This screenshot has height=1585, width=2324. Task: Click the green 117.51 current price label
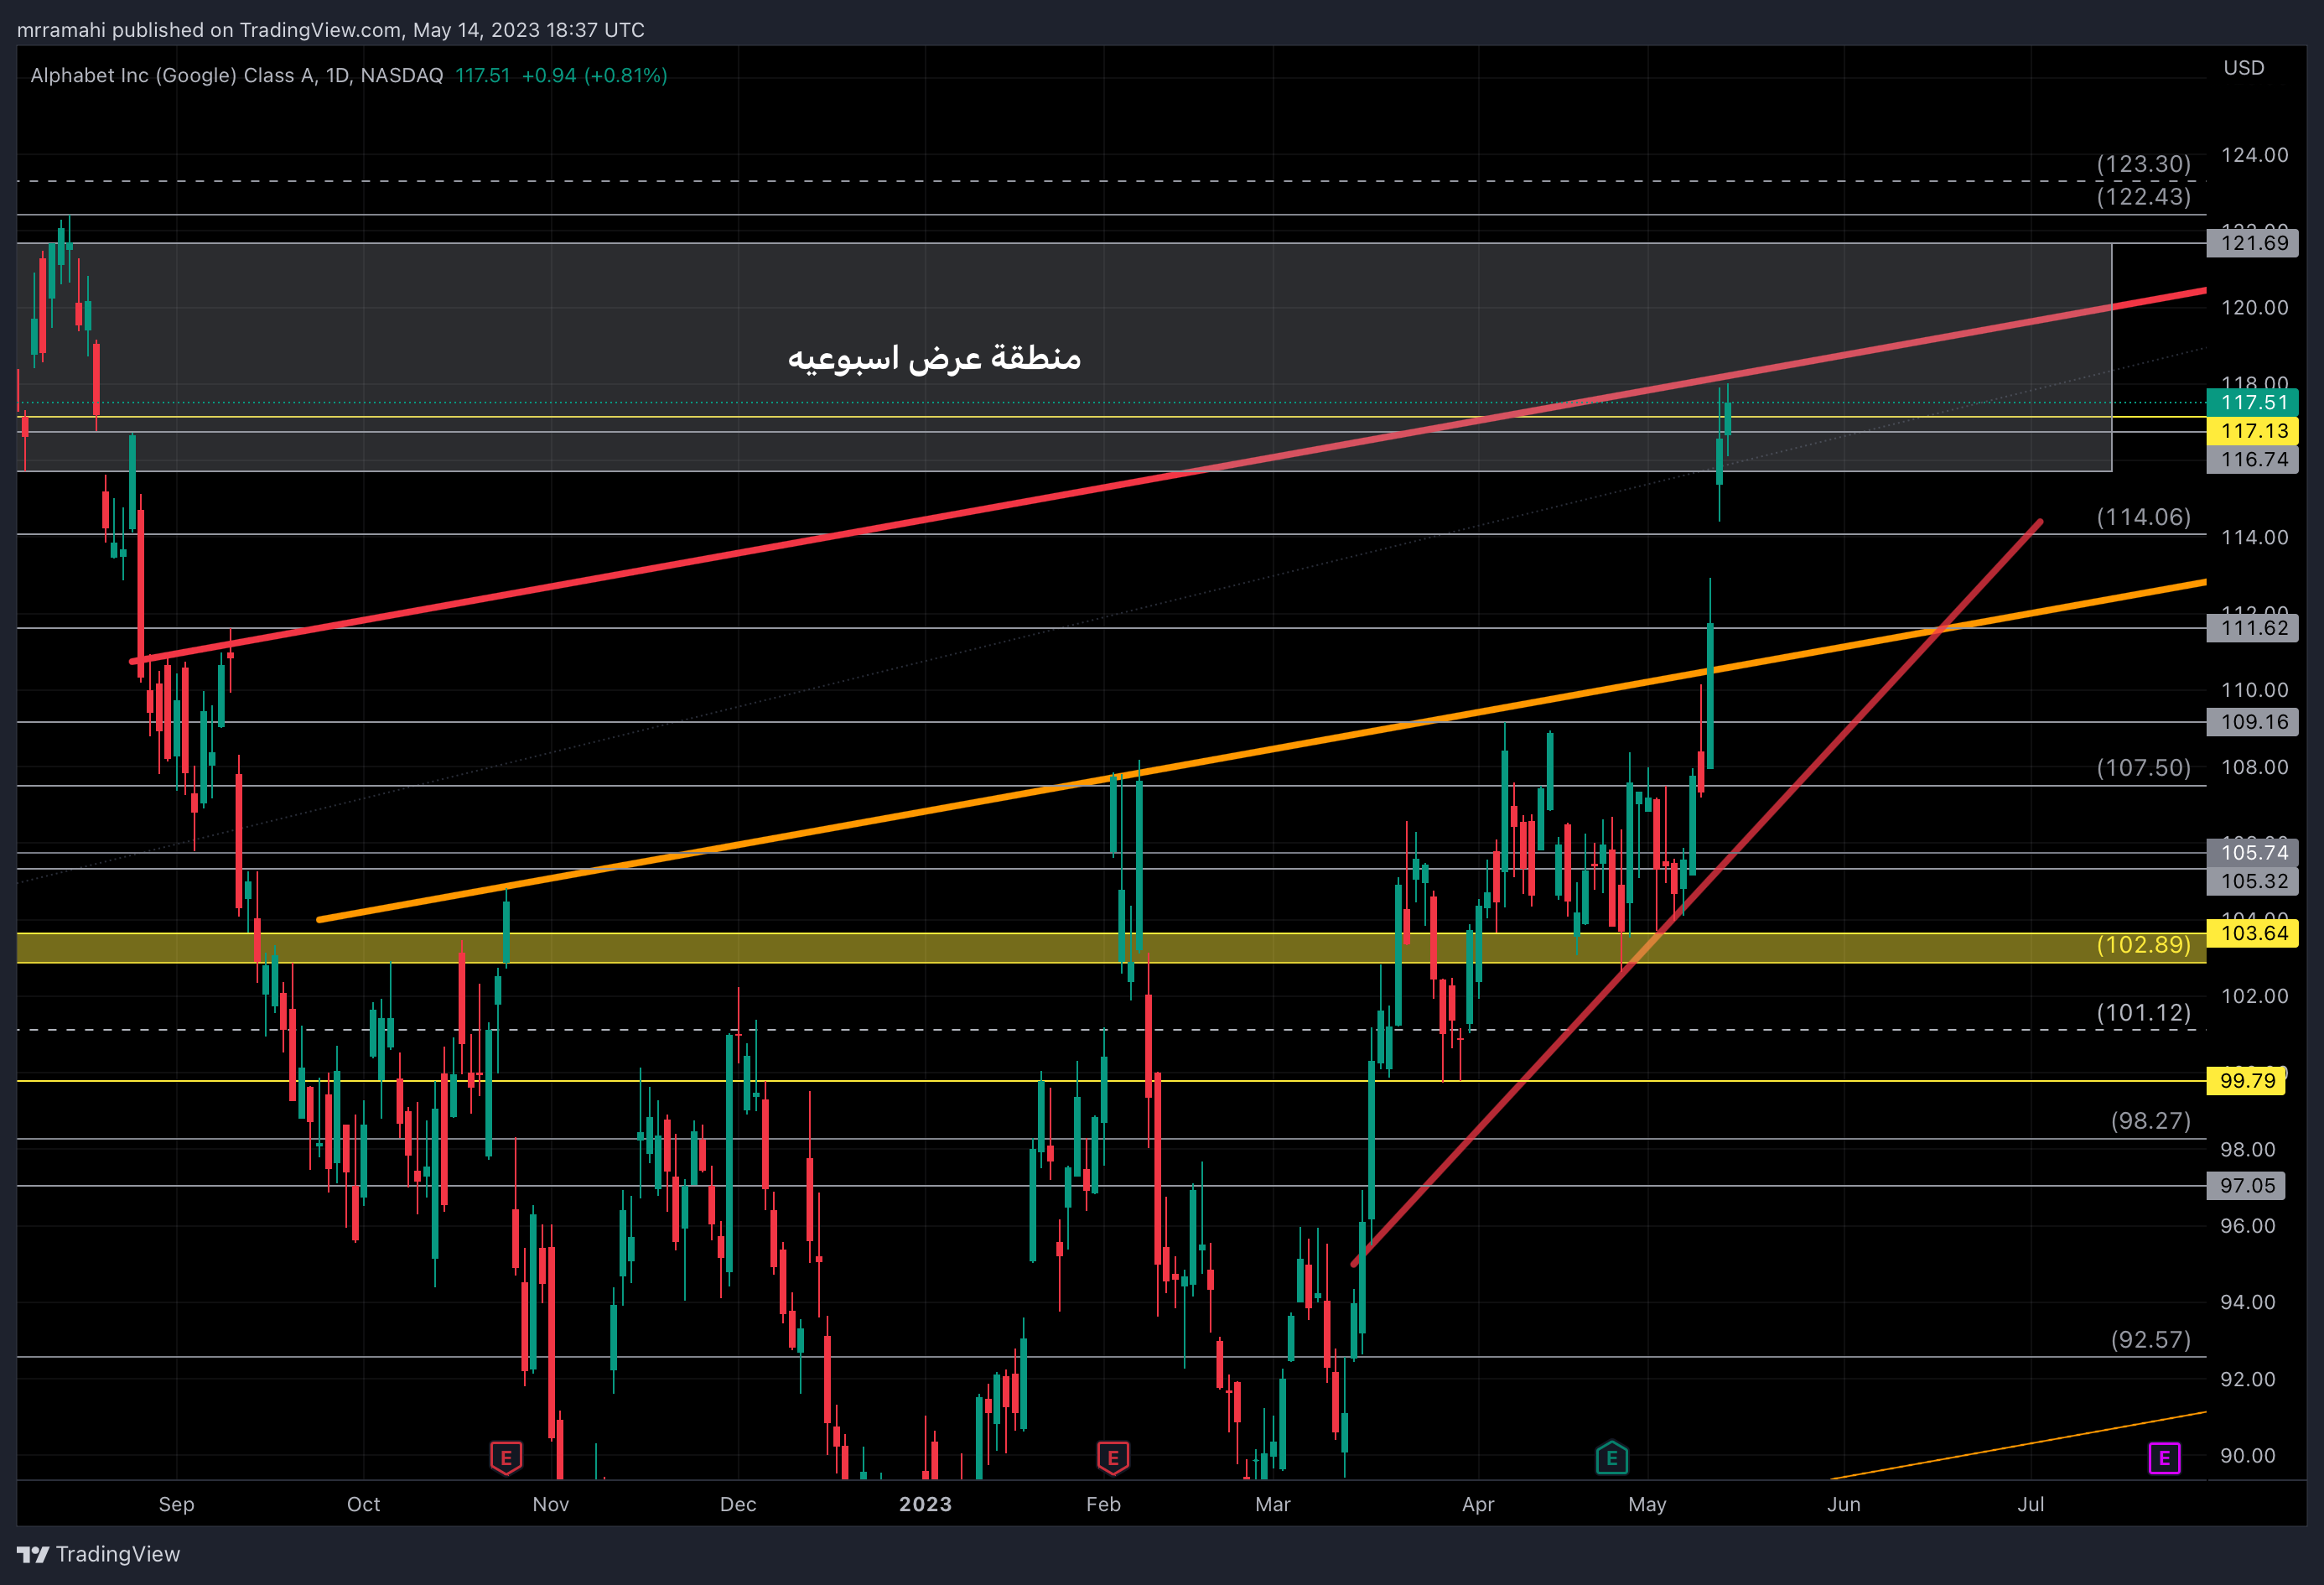(2253, 402)
